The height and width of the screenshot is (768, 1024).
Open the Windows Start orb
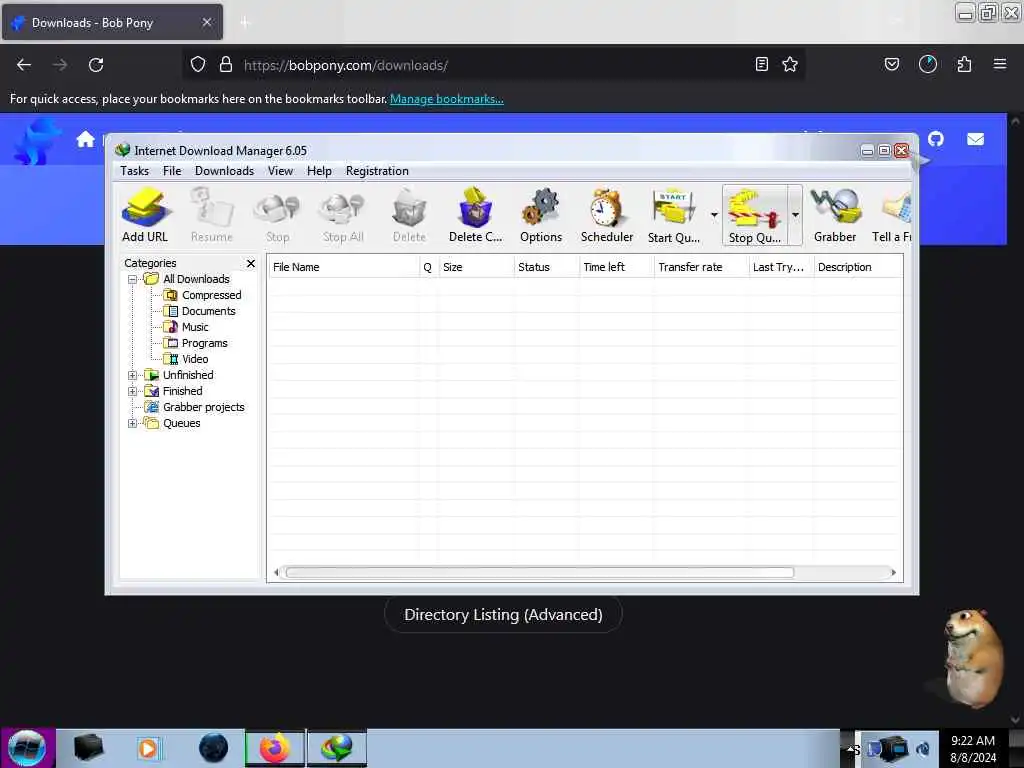(x=27, y=748)
